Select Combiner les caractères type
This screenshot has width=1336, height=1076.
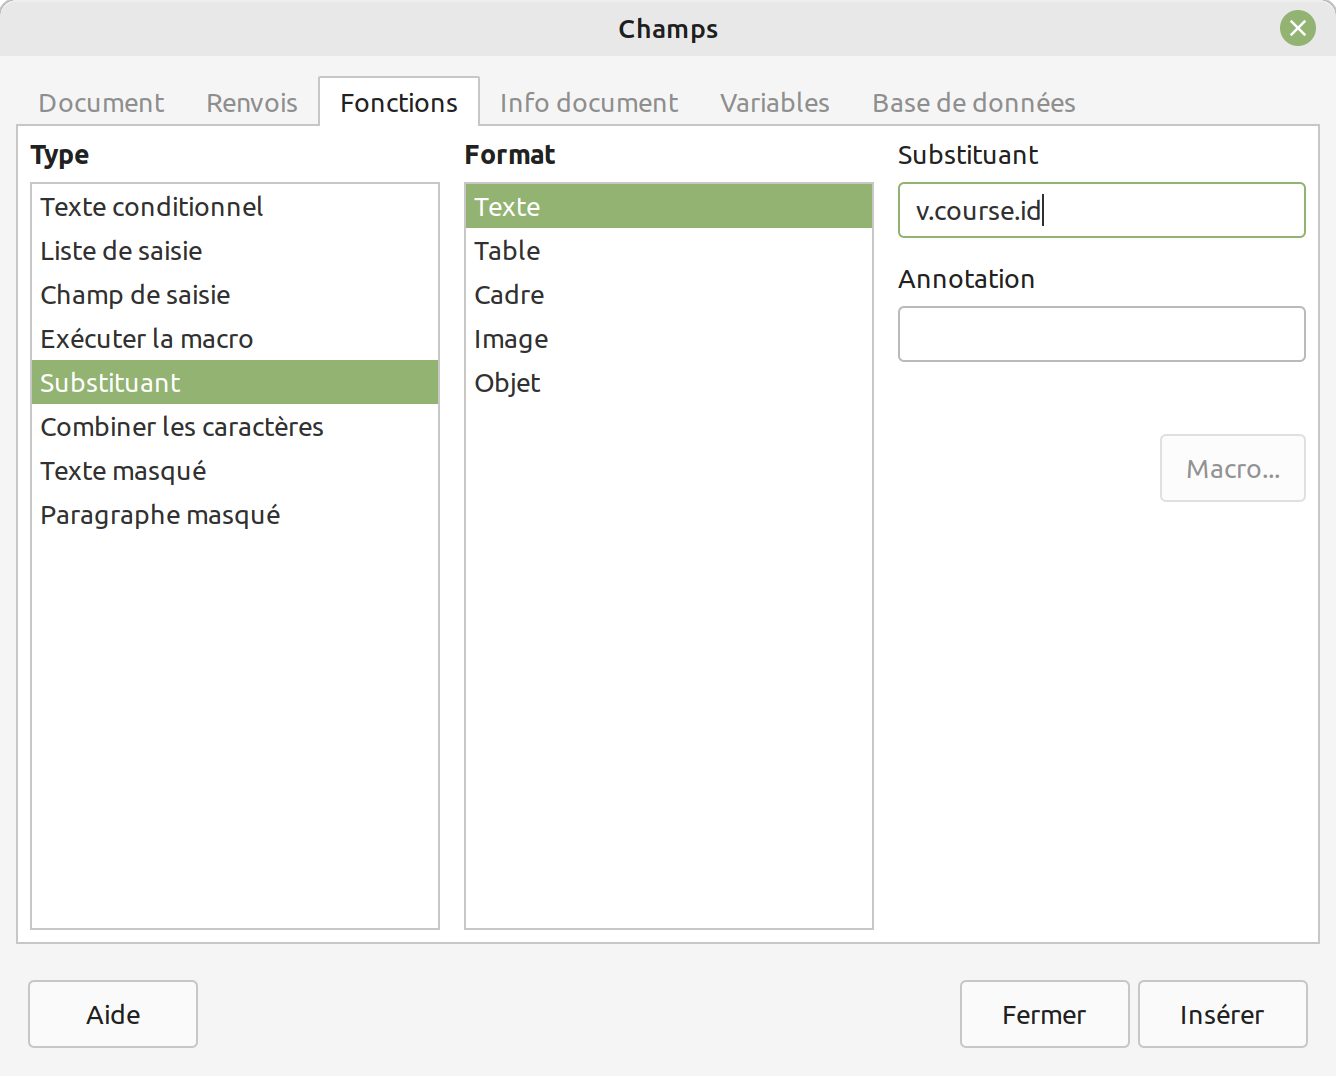coord(182,427)
